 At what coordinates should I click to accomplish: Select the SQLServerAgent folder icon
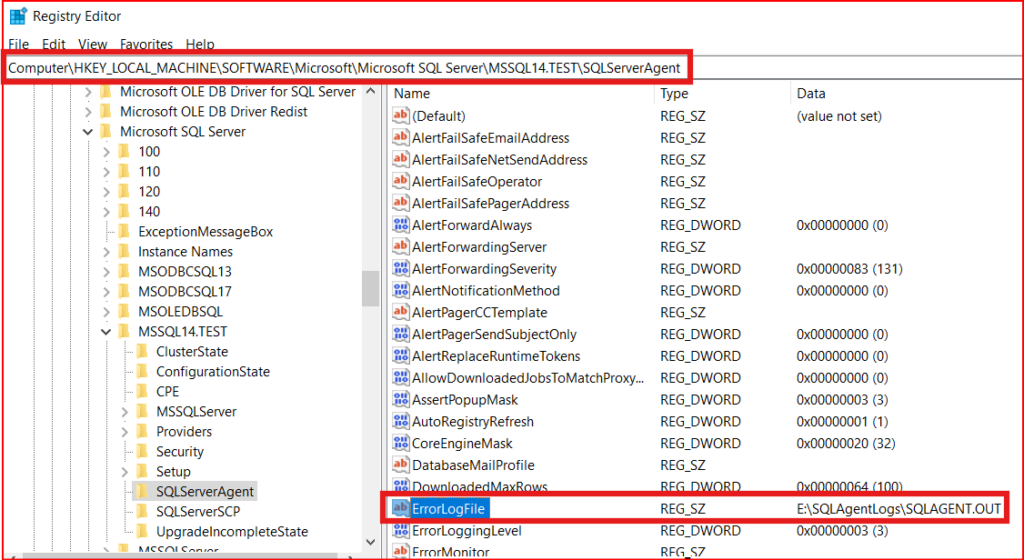[142, 491]
